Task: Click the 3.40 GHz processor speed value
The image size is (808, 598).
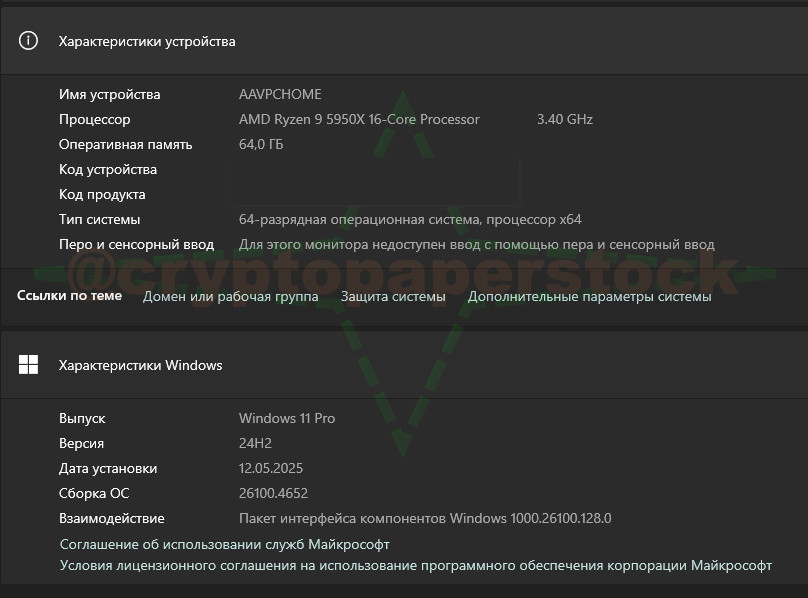Action: coord(564,119)
